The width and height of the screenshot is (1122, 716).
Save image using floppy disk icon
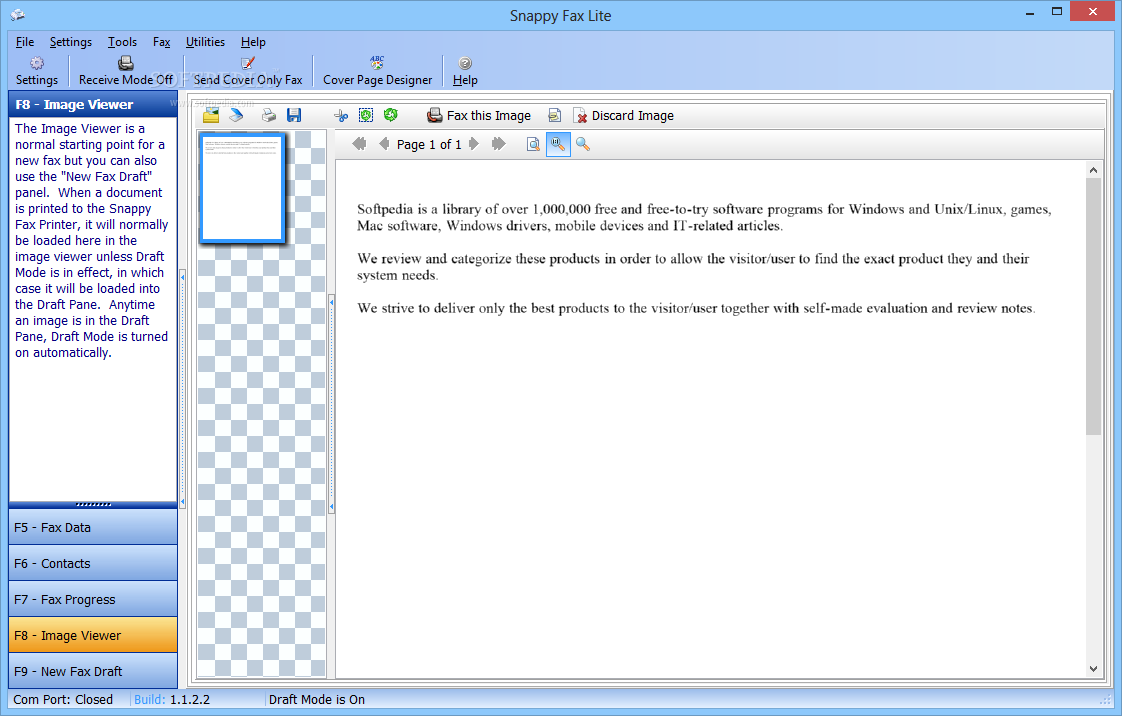click(x=294, y=115)
